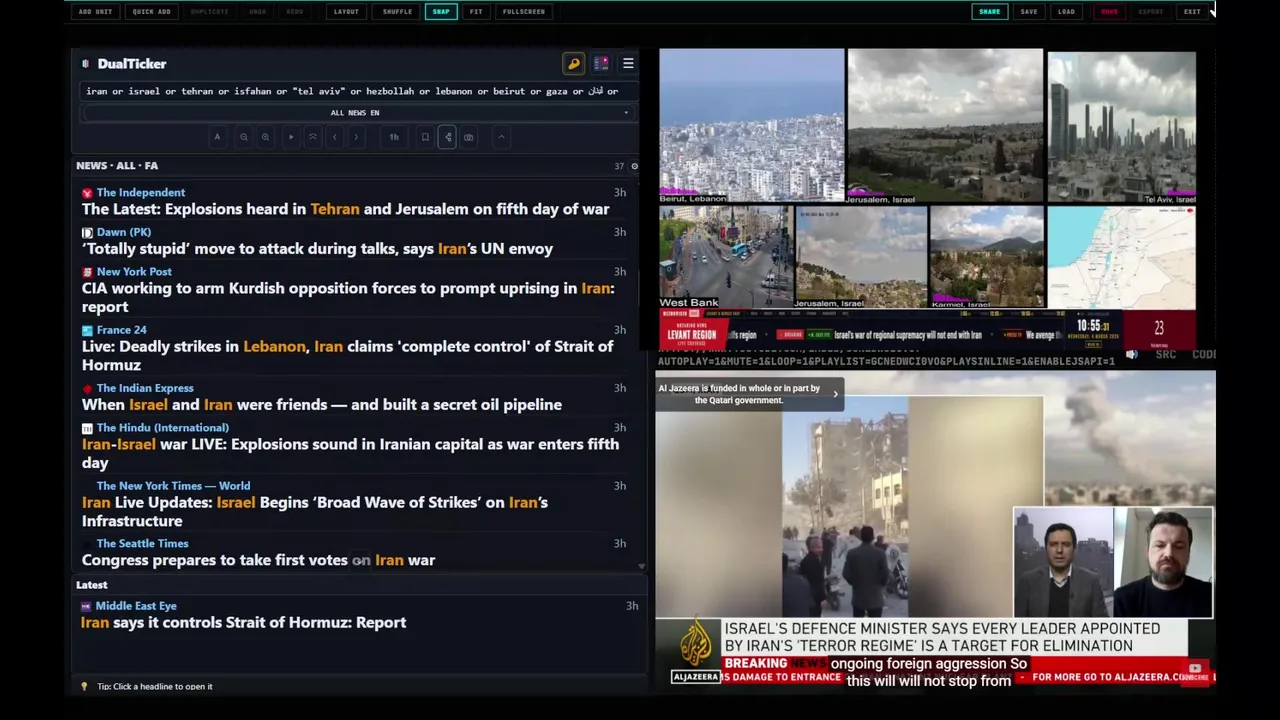Click the next arrow icon

[x=356, y=137]
